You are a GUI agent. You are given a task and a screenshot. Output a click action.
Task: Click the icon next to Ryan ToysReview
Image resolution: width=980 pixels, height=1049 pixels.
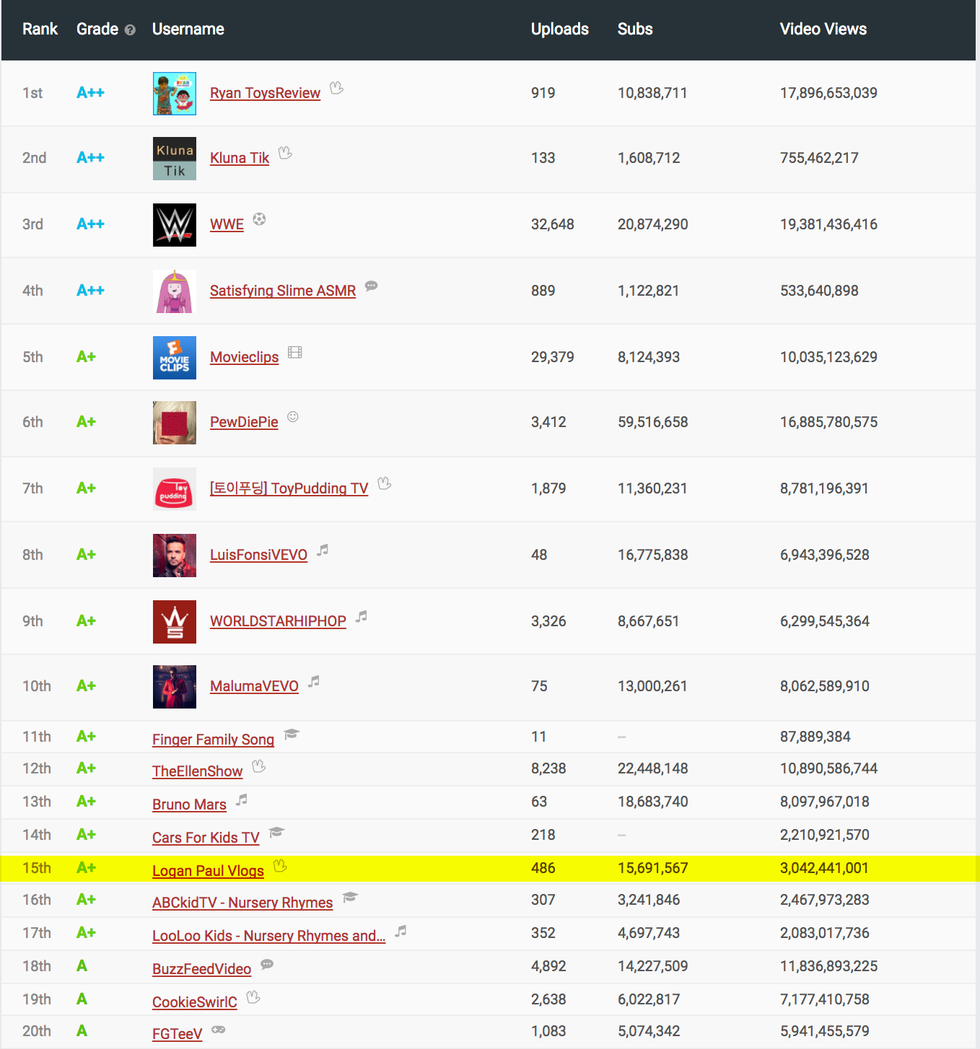337,88
